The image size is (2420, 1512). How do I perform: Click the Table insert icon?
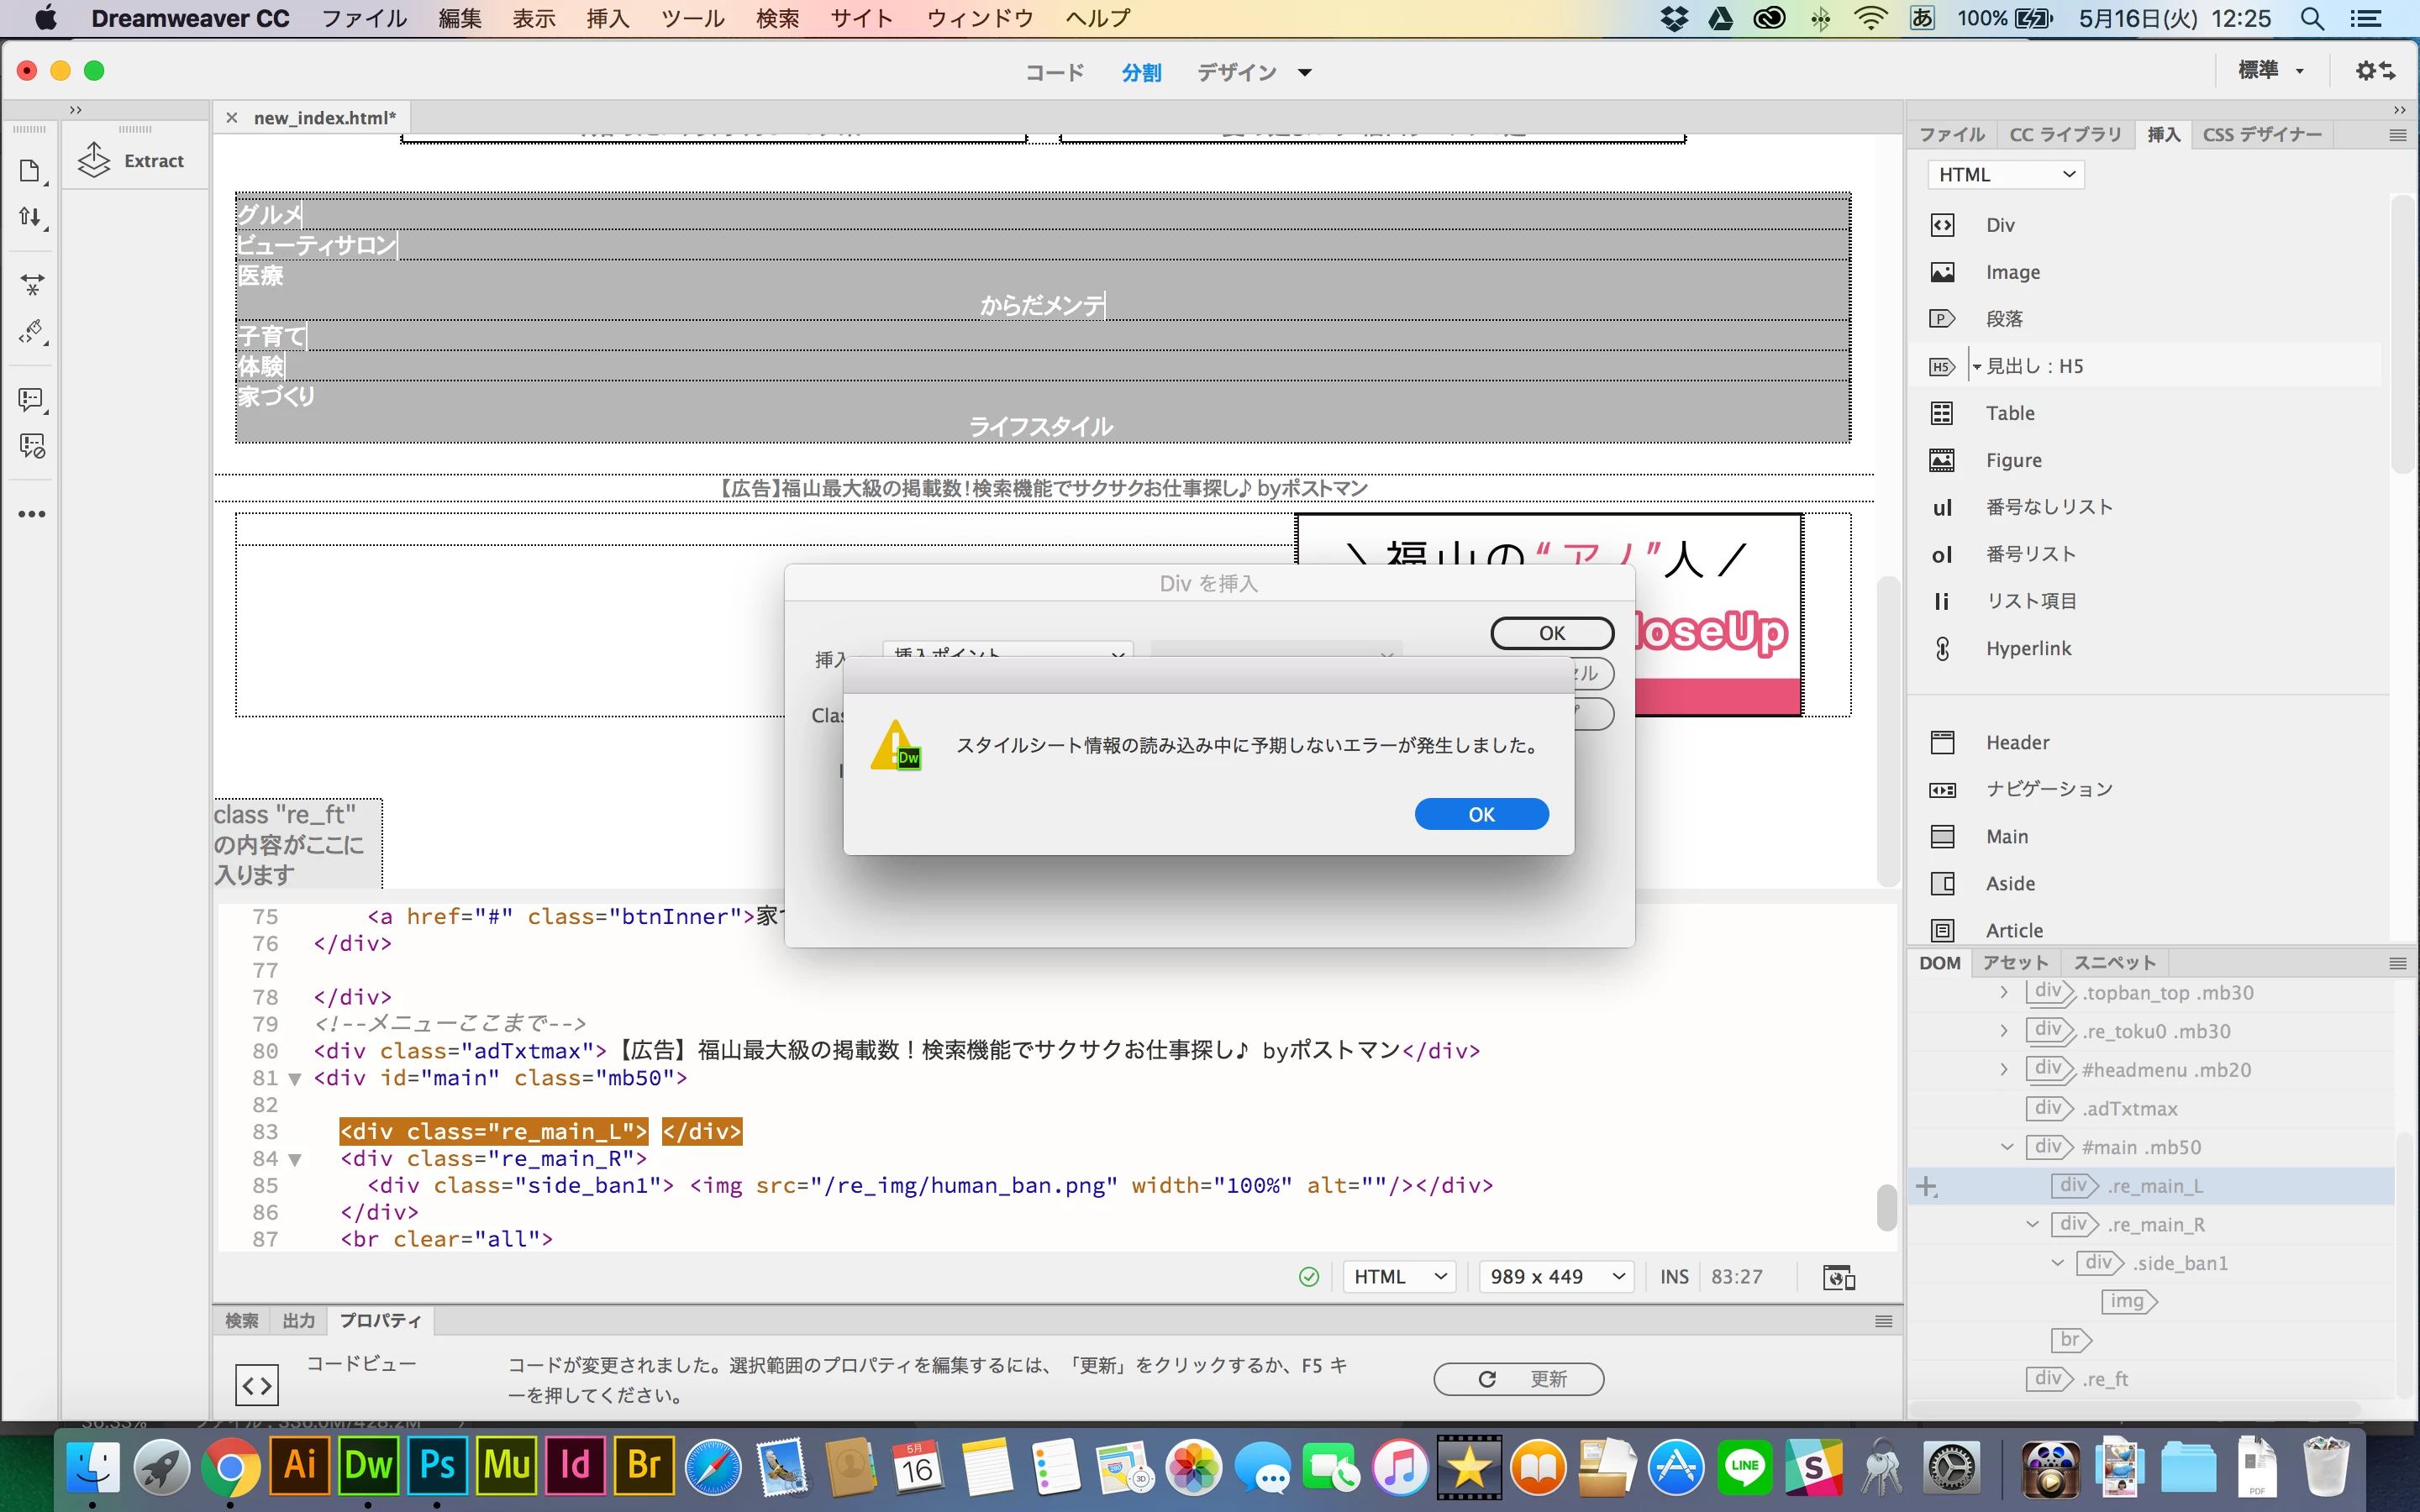1942,413
